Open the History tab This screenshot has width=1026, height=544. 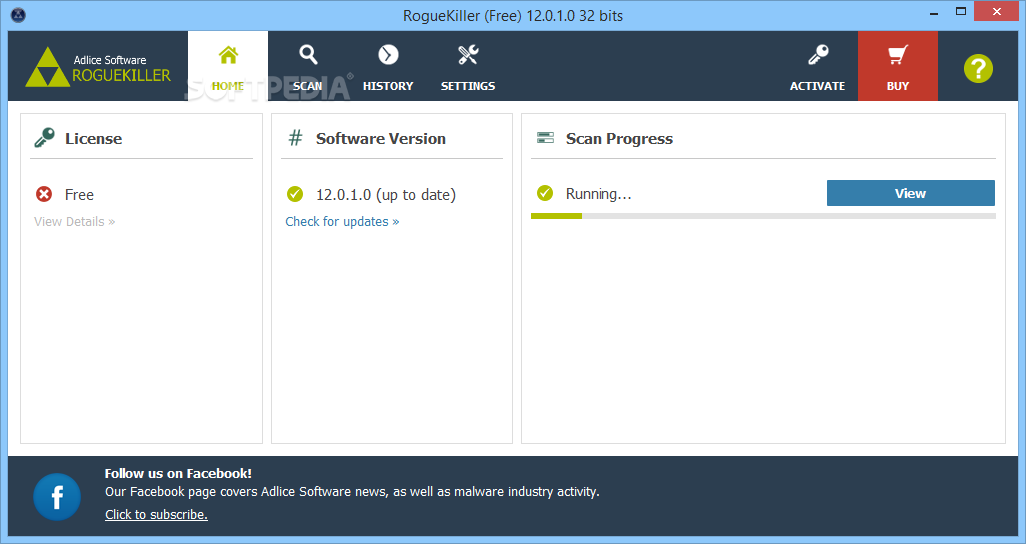click(x=388, y=66)
